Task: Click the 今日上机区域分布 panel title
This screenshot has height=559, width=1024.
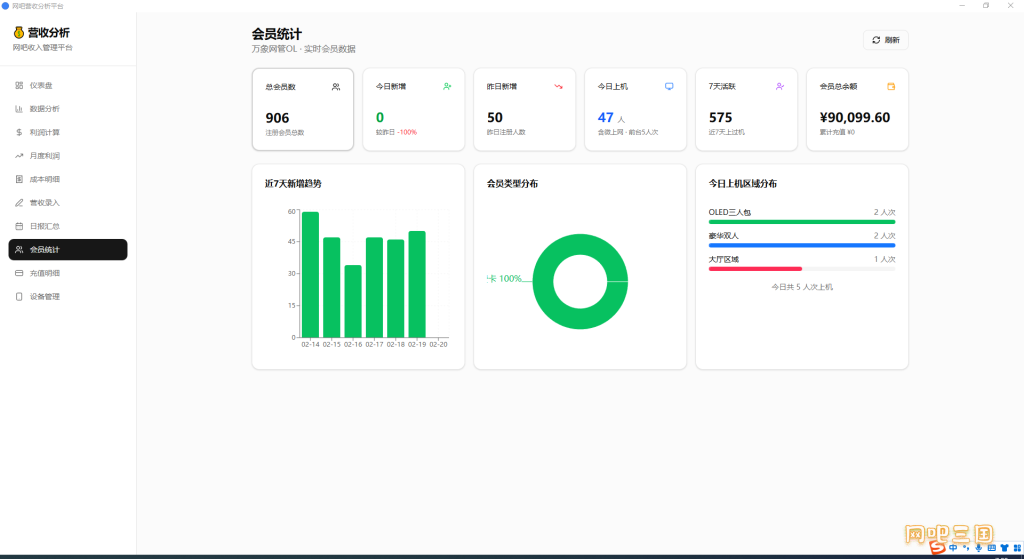Action: pyautogui.click(x=743, y=184)
